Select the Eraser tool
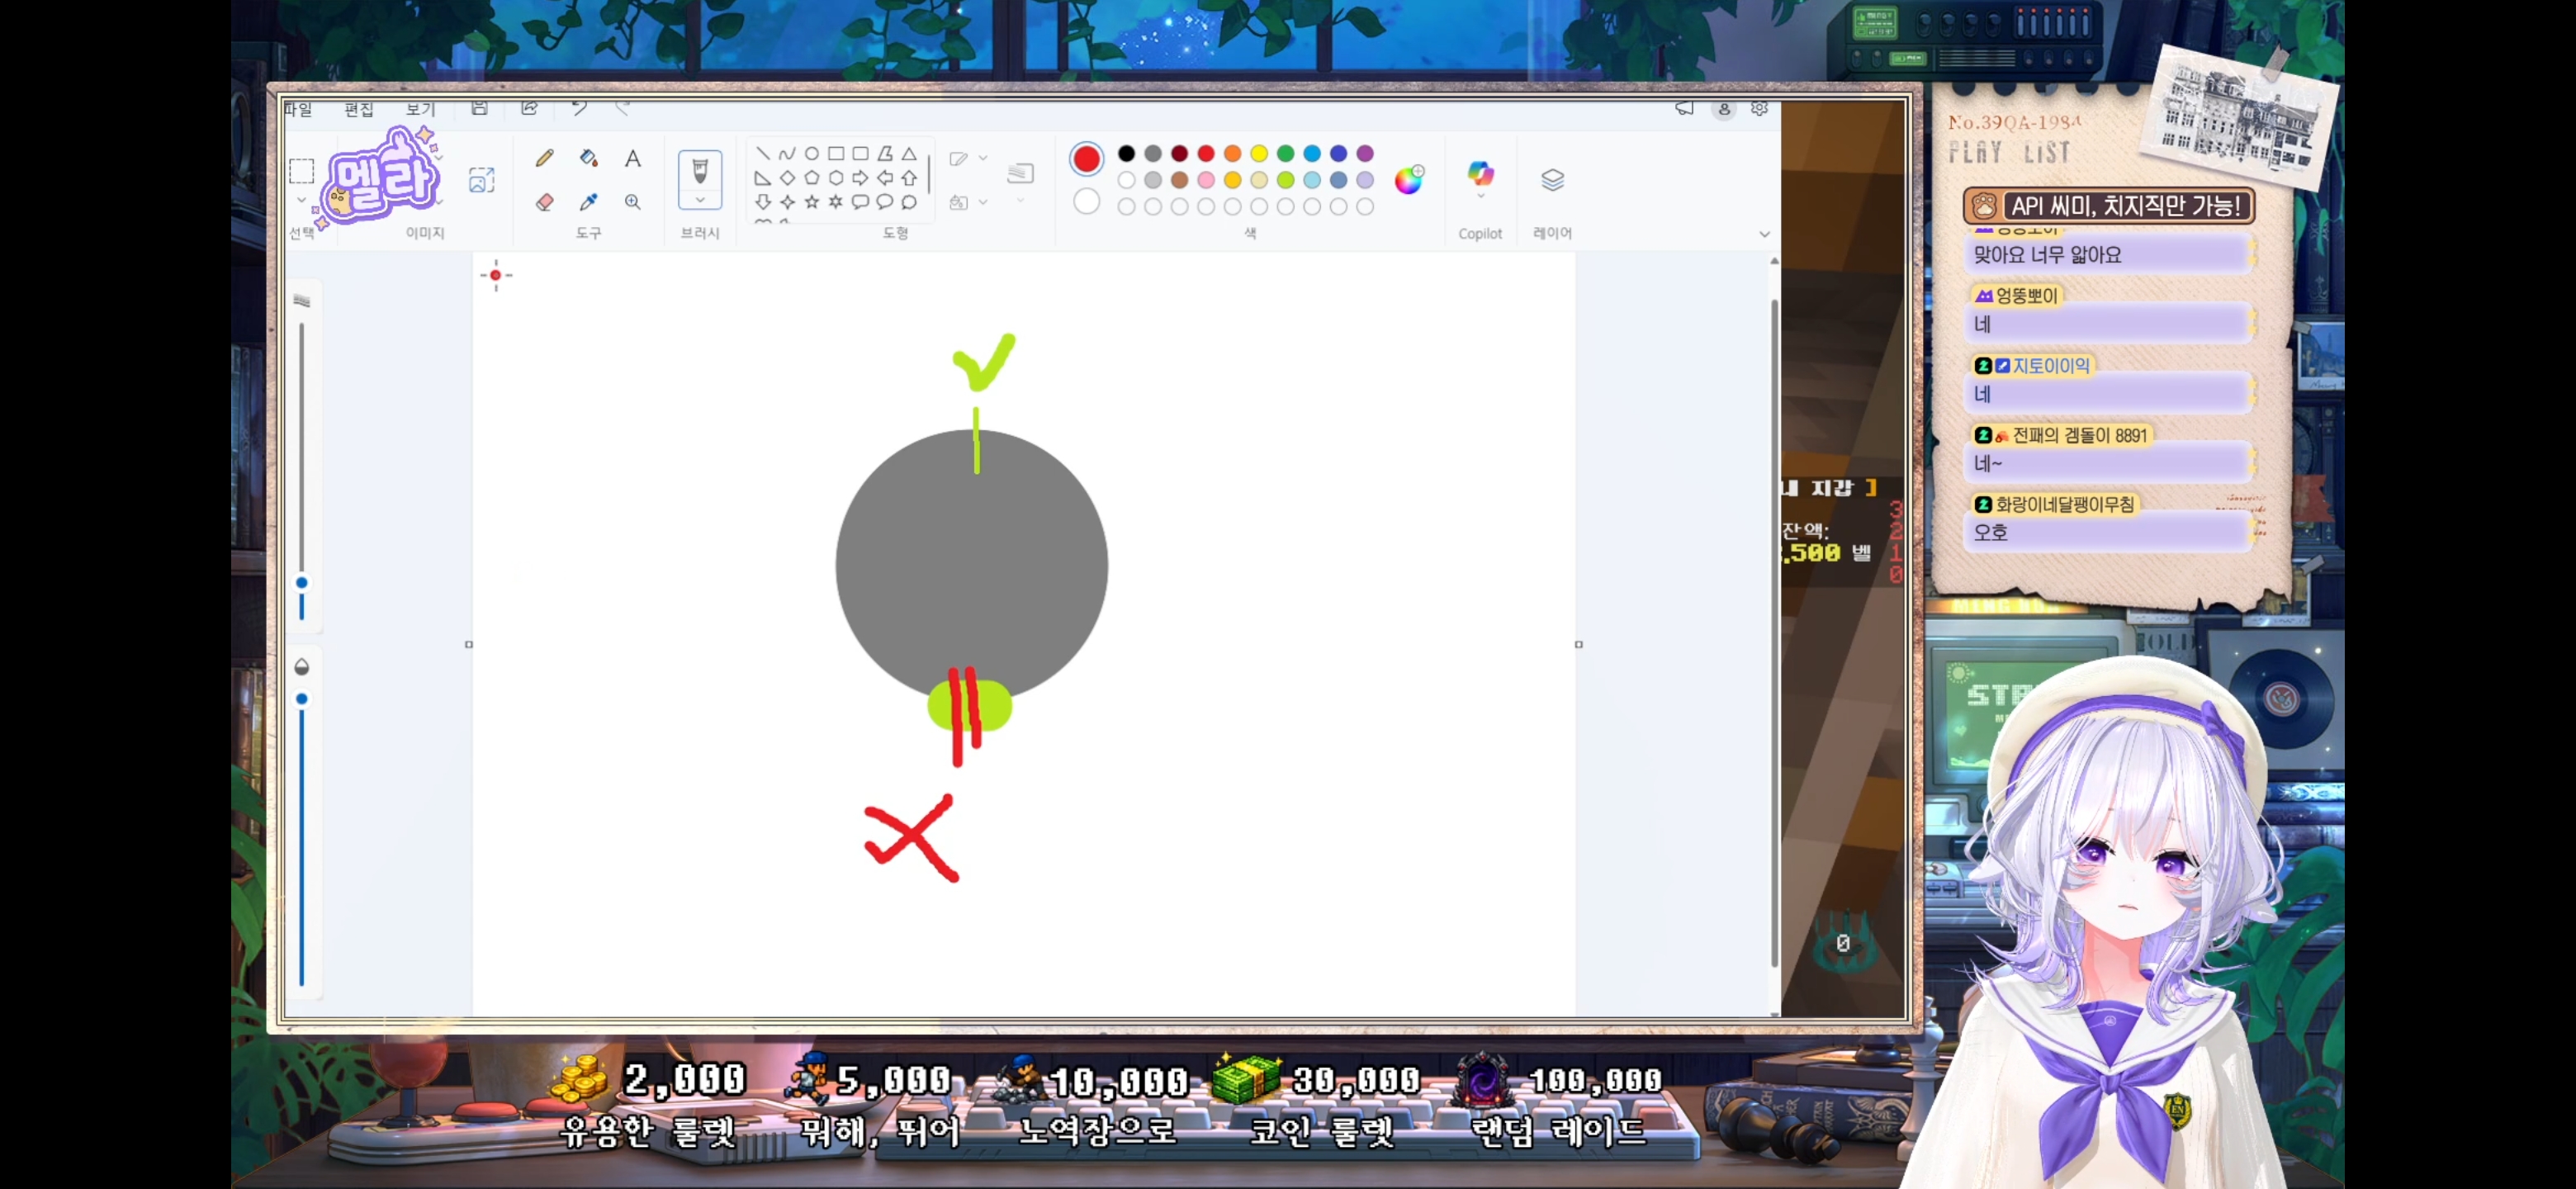Screen dimensions: 2576x1189 [544, 202]
